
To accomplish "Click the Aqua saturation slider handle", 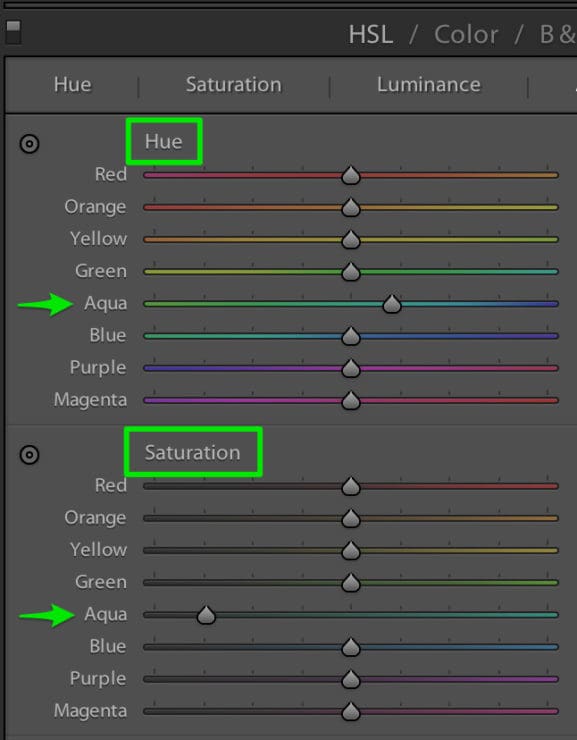I will click(x=206, y=615).
